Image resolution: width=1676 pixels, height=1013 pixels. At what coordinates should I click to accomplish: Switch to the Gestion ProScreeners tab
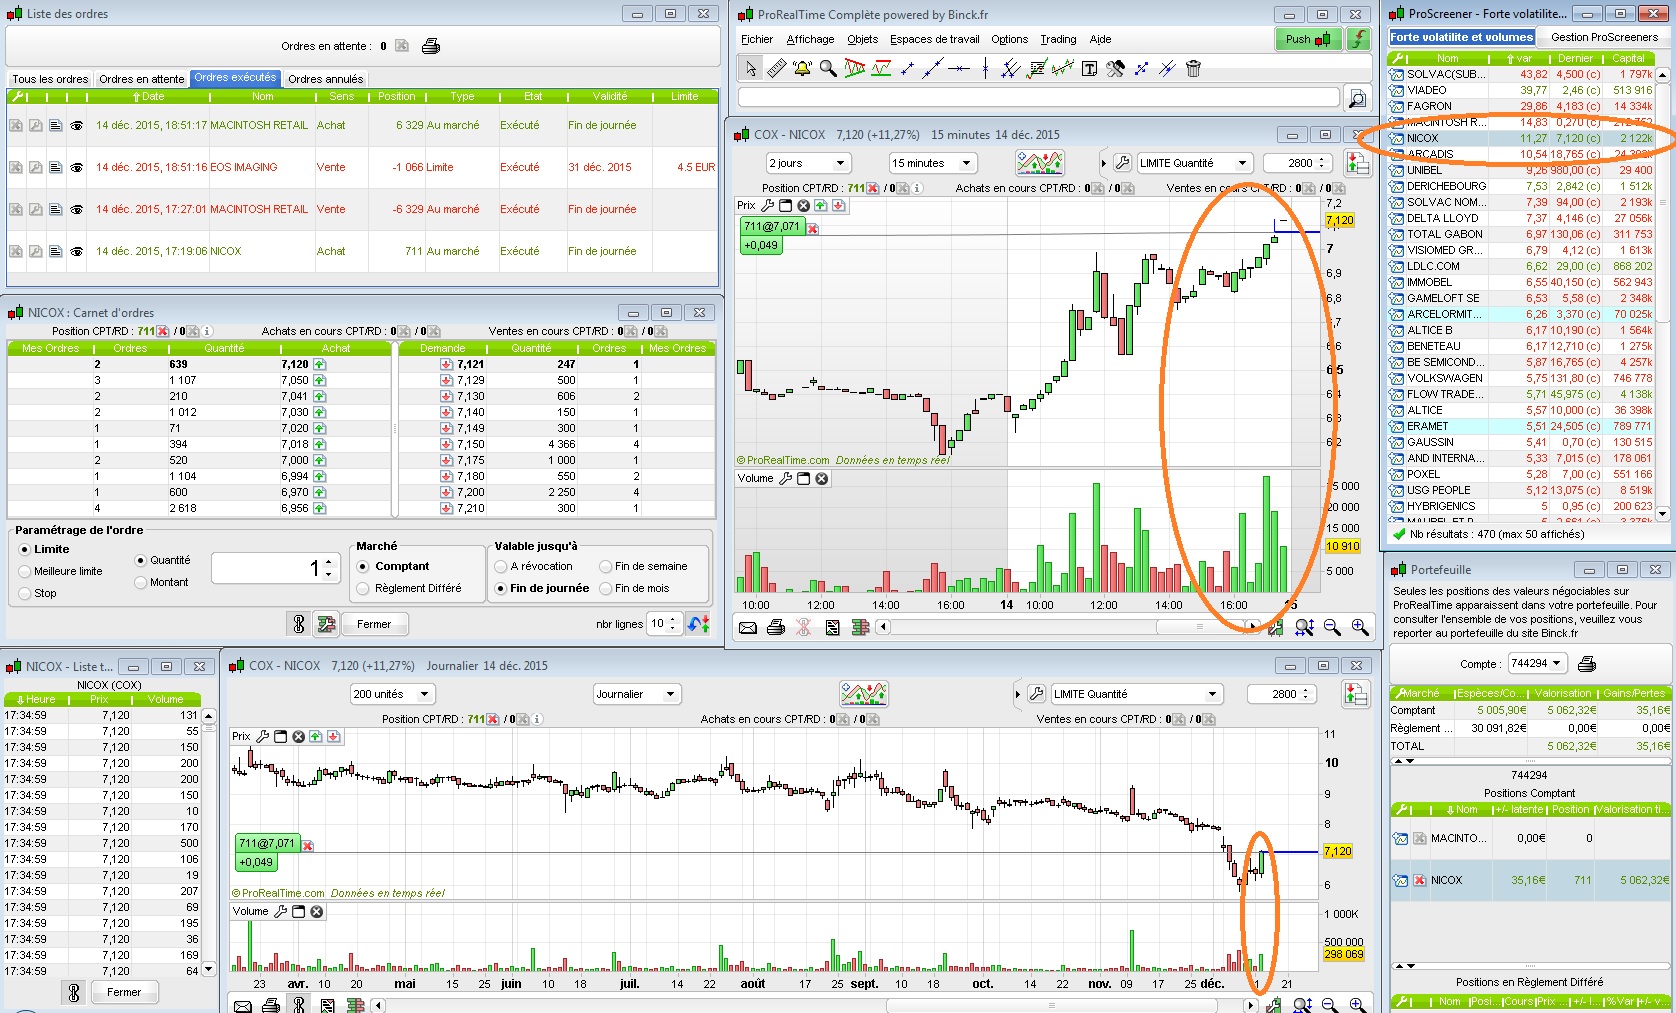[x=1605, y=37]
